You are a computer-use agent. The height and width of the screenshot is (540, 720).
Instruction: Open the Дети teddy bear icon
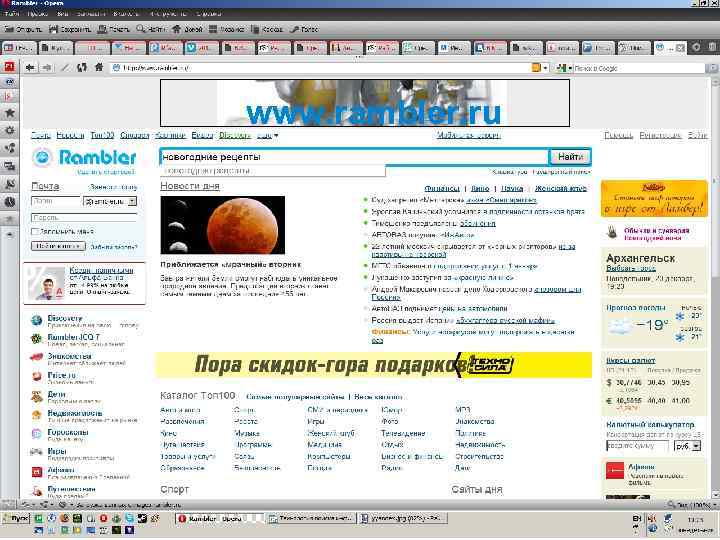tap(36, 396)
